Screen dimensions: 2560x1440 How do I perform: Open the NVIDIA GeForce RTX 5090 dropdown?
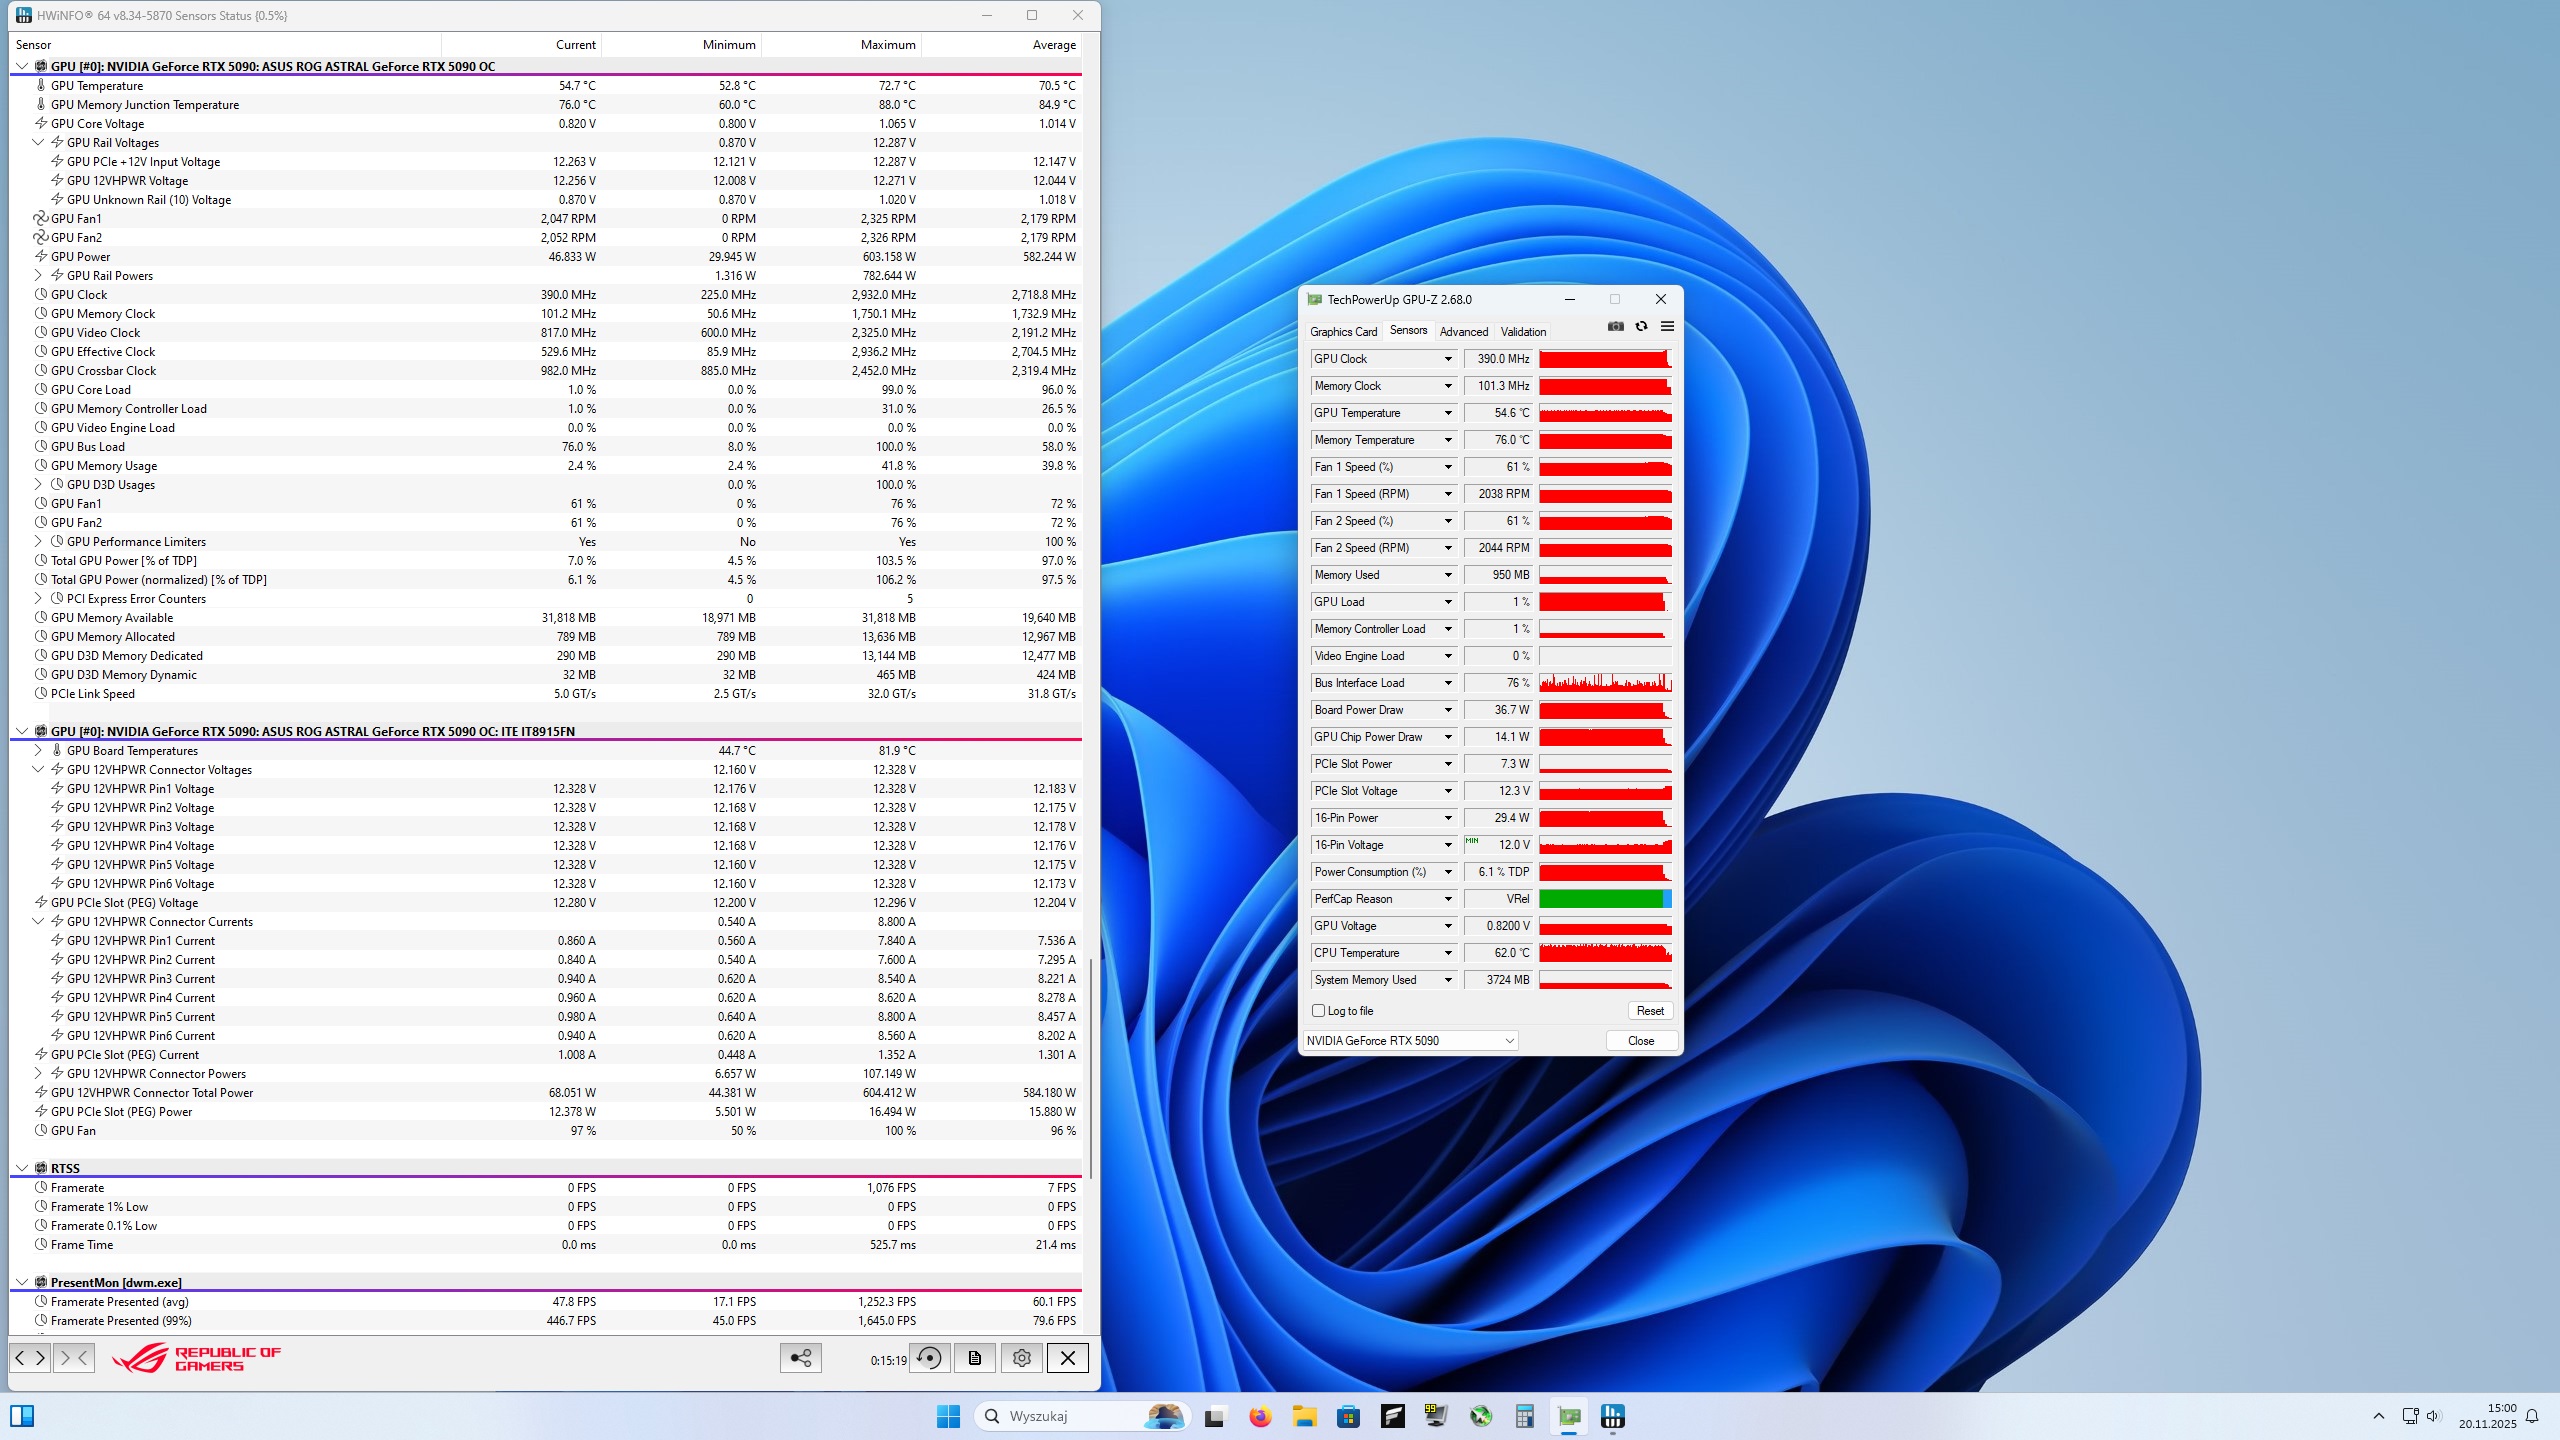click(1410, 1041)
